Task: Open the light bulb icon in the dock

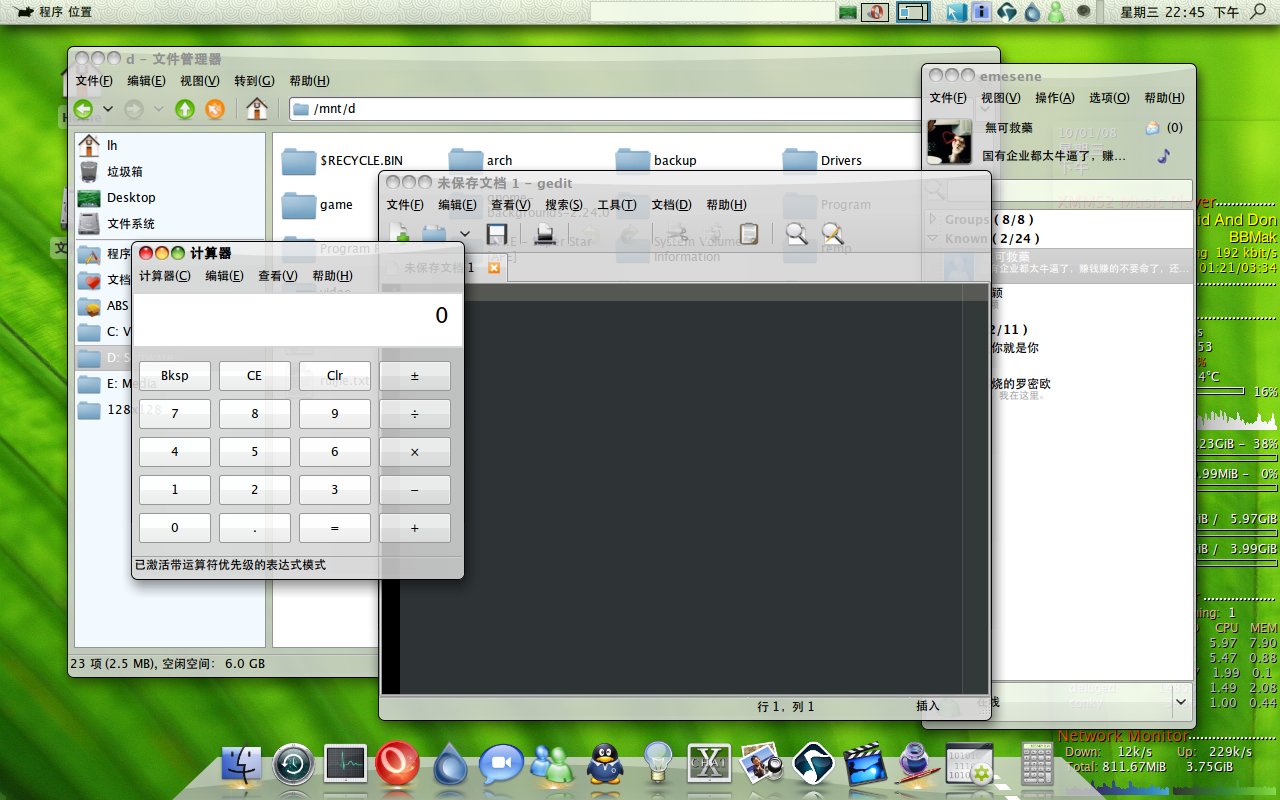Action: pyautogui.click(x=657, y=764)
